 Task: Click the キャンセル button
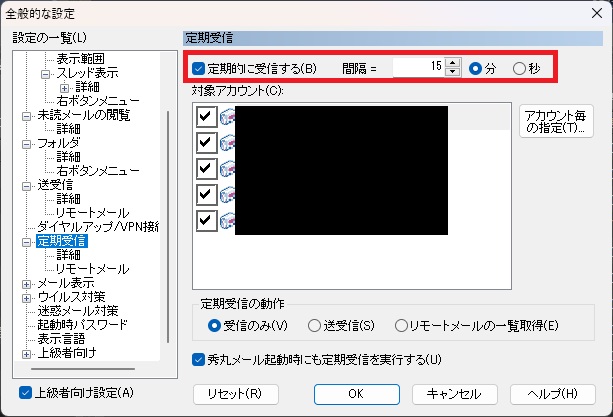pyautogui.click(x=455, y=394)
